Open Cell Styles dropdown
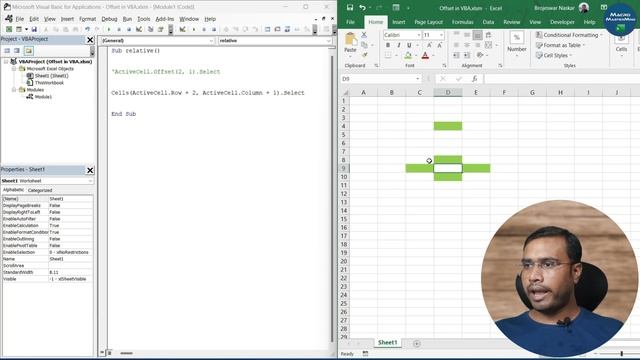 [553, 55]
